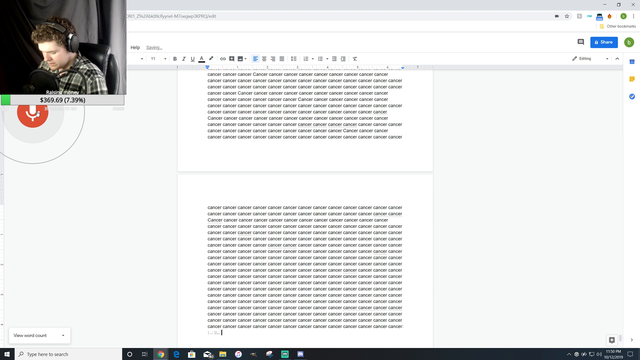The height and width of the screenshot is (360, 640).
Task: Launch Microsoft Edge from the taskbar
Action: (176, 354)
